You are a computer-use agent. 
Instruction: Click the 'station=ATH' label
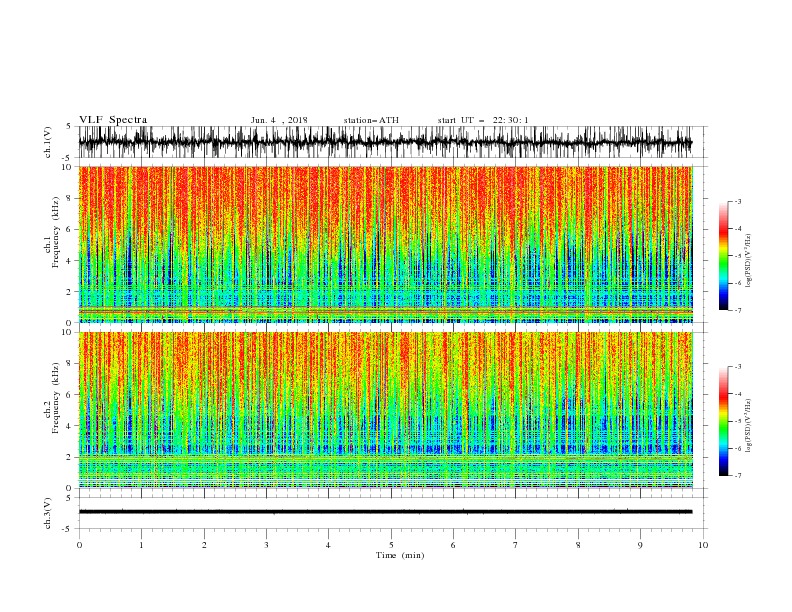click(371, 120)
